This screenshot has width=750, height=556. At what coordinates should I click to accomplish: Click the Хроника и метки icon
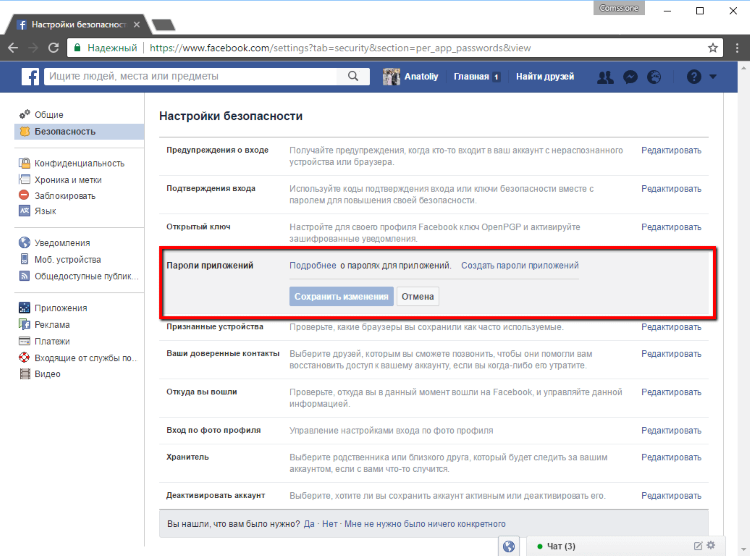[24, 179]
